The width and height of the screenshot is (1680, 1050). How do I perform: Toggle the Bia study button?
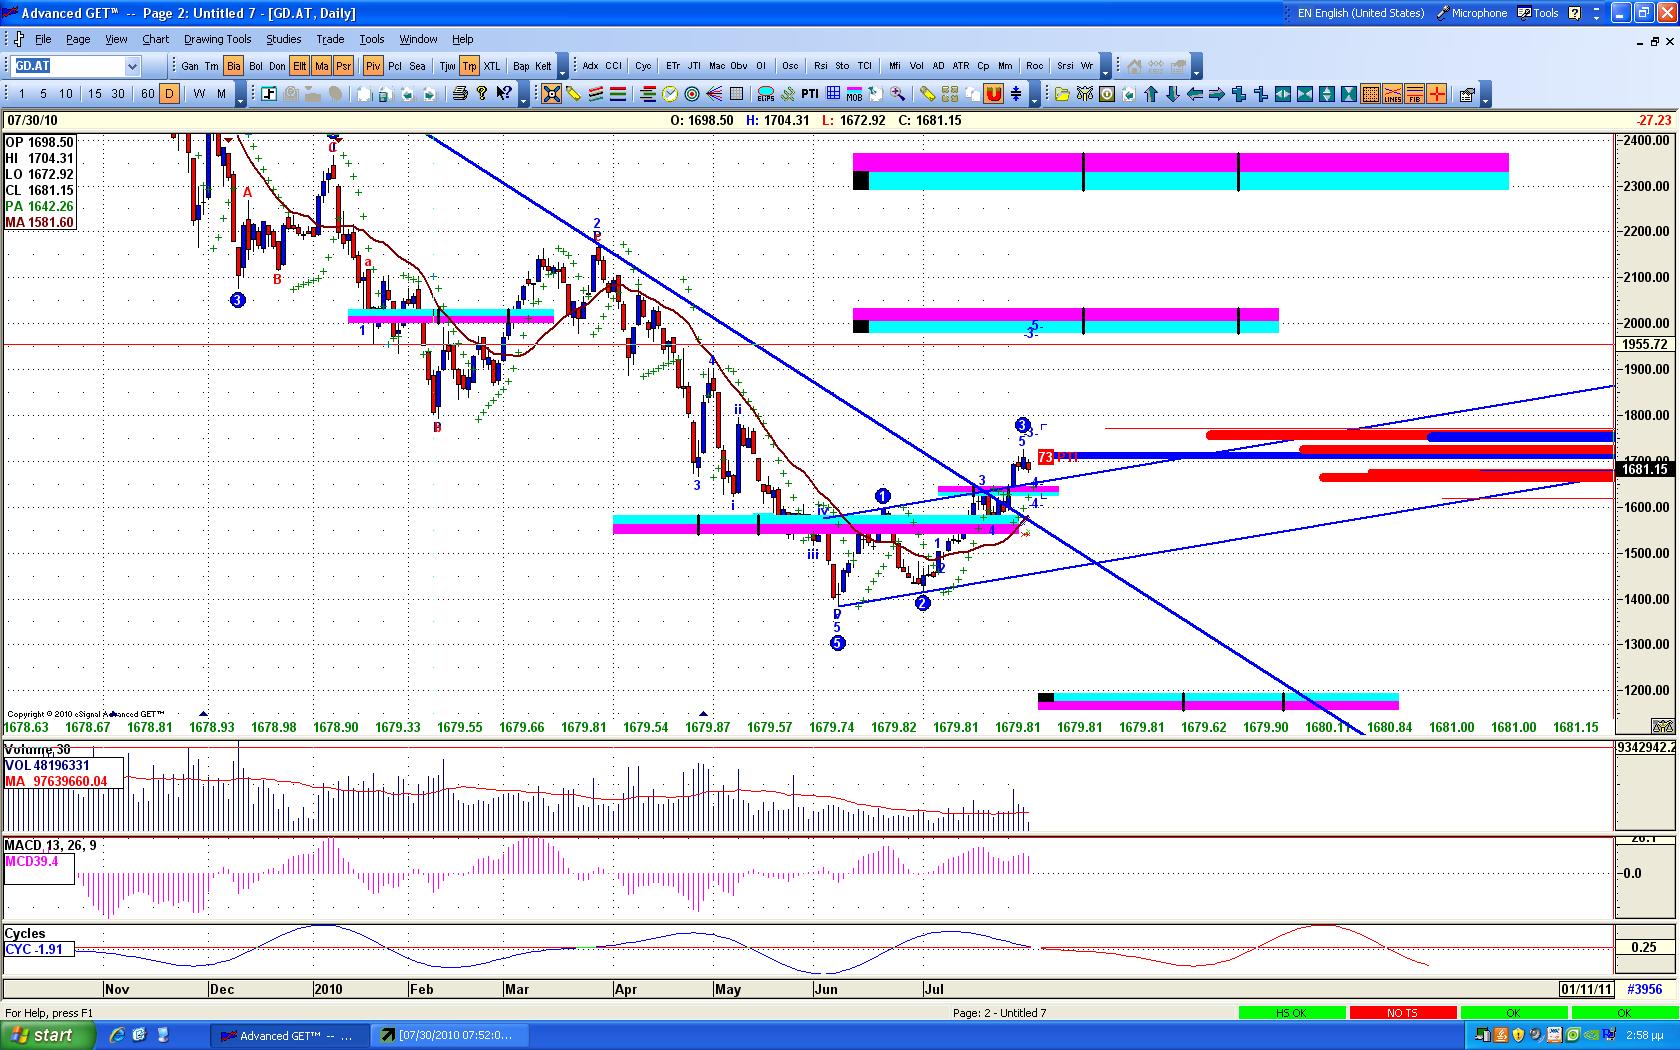tap(233, 66)
